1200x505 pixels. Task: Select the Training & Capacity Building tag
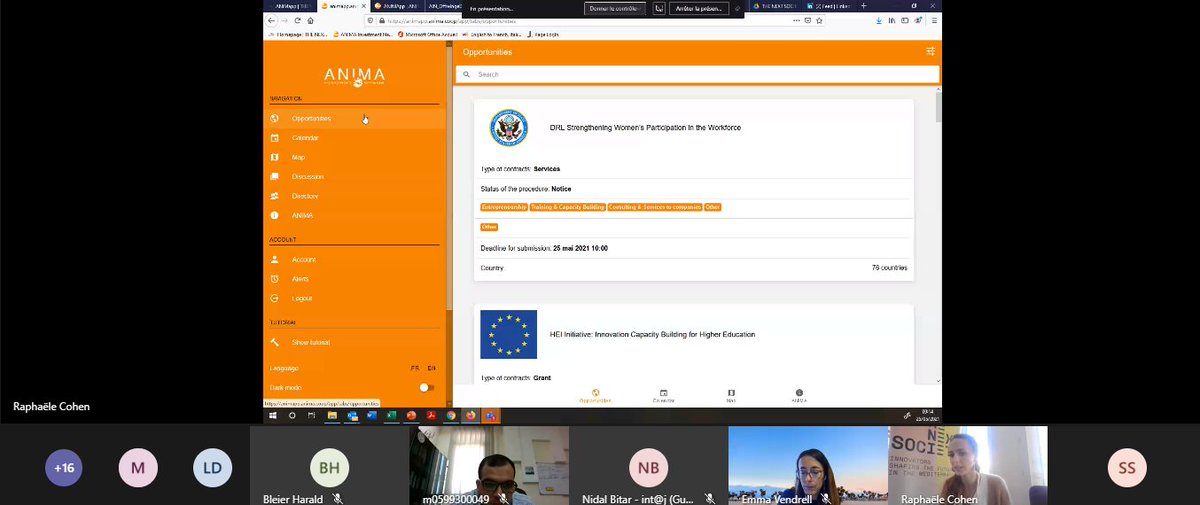[567, 207]
